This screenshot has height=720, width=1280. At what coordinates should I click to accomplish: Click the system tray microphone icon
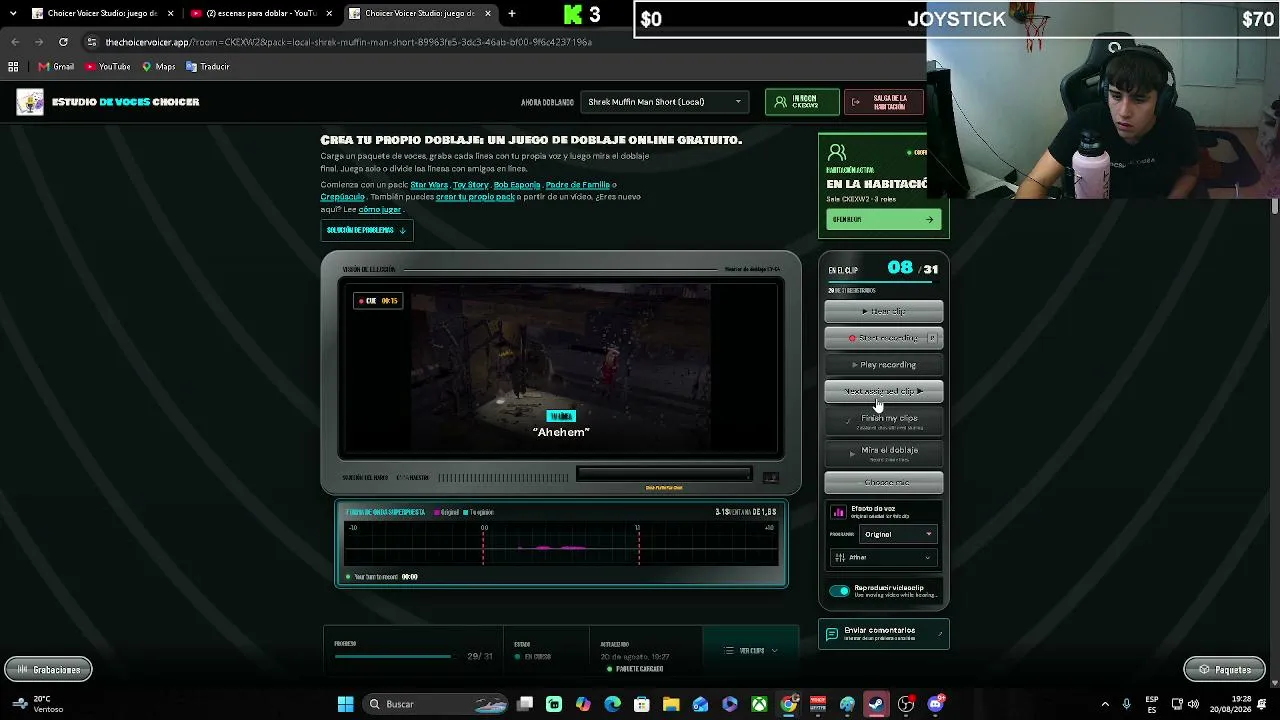1127,704
